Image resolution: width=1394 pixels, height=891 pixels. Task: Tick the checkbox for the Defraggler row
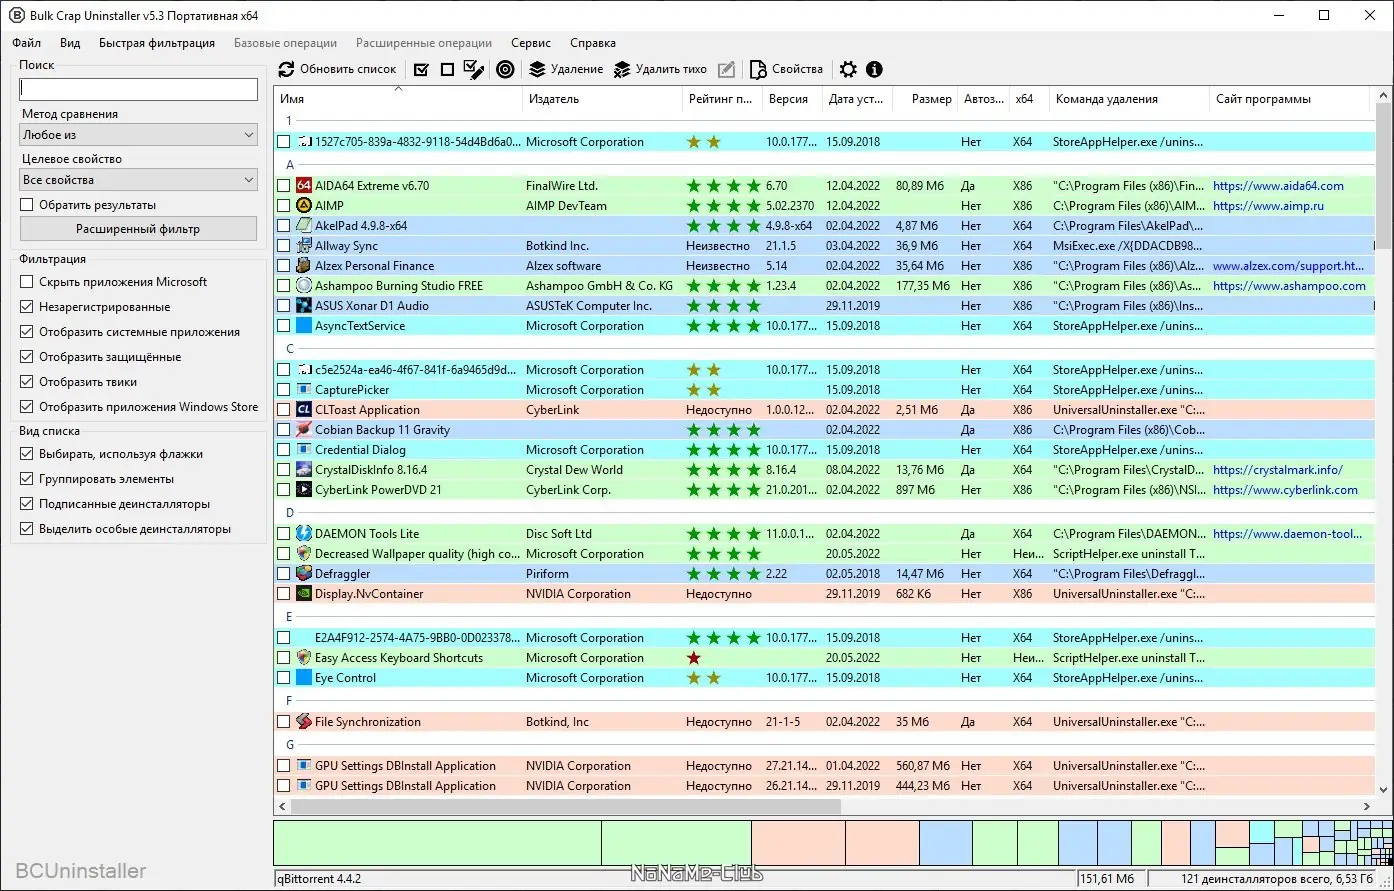coord(284,574)
